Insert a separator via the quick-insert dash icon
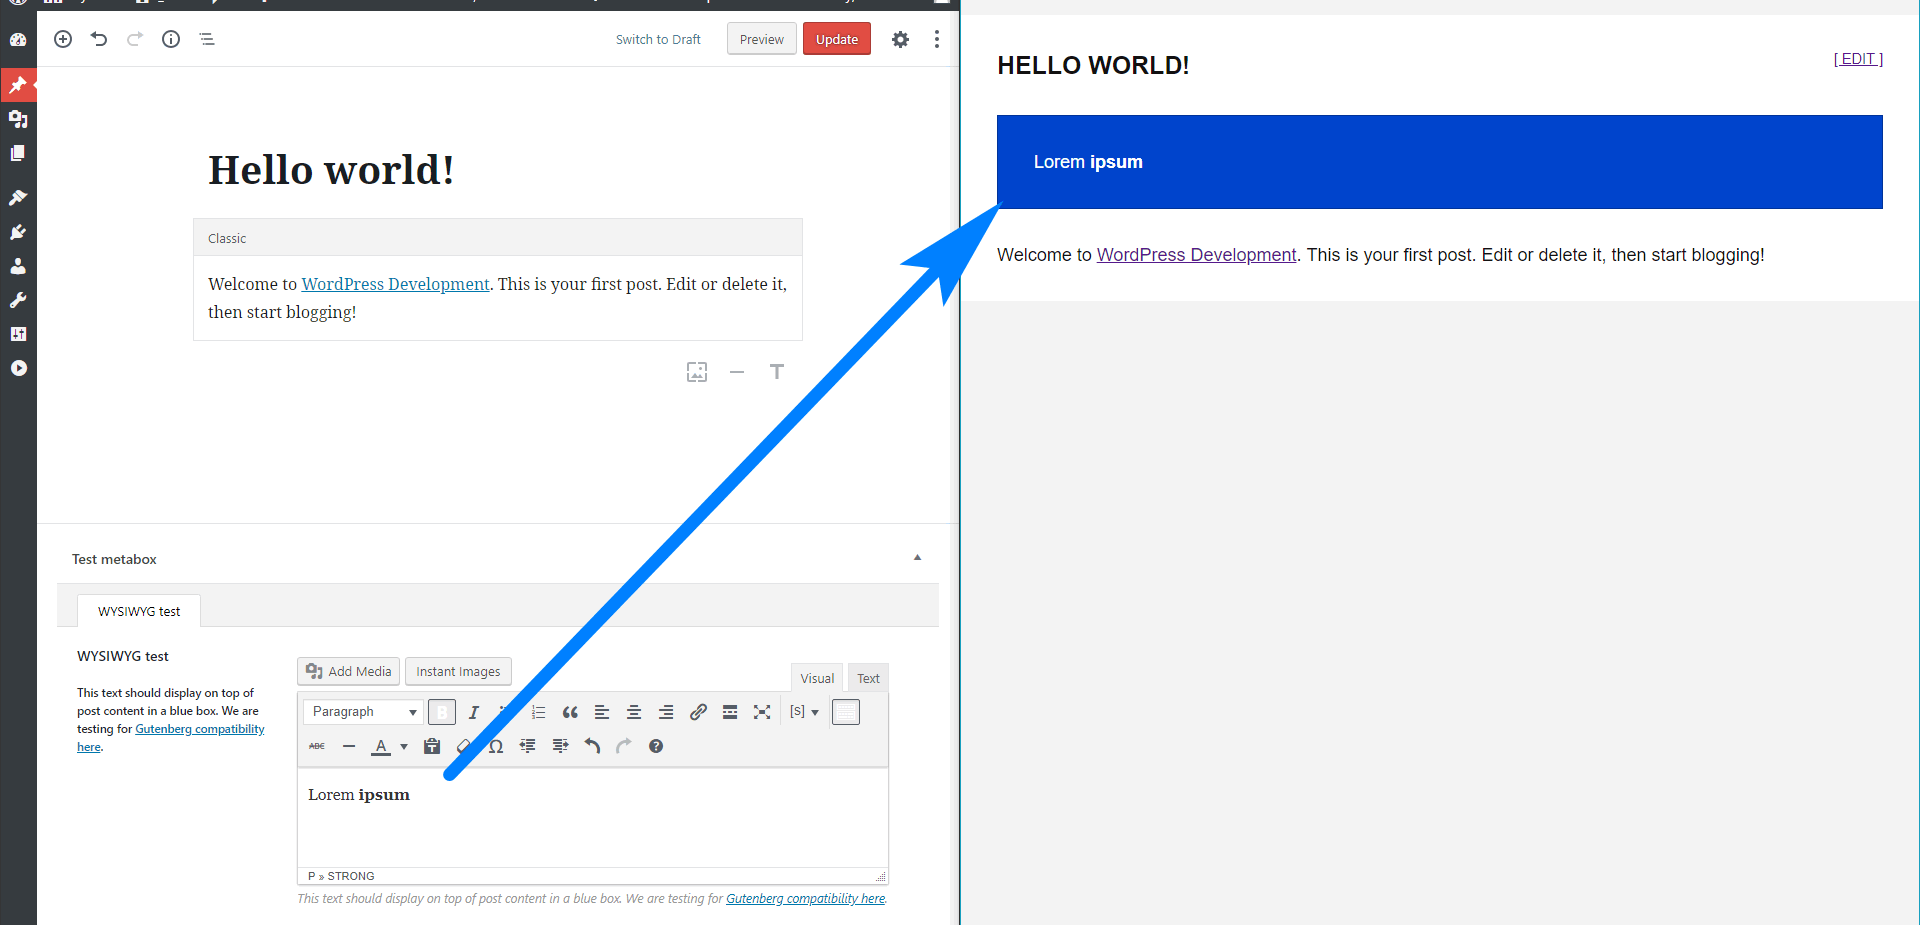Image resolution: width=1920 pixels, height=925 pixels. (x=737, y=372)
